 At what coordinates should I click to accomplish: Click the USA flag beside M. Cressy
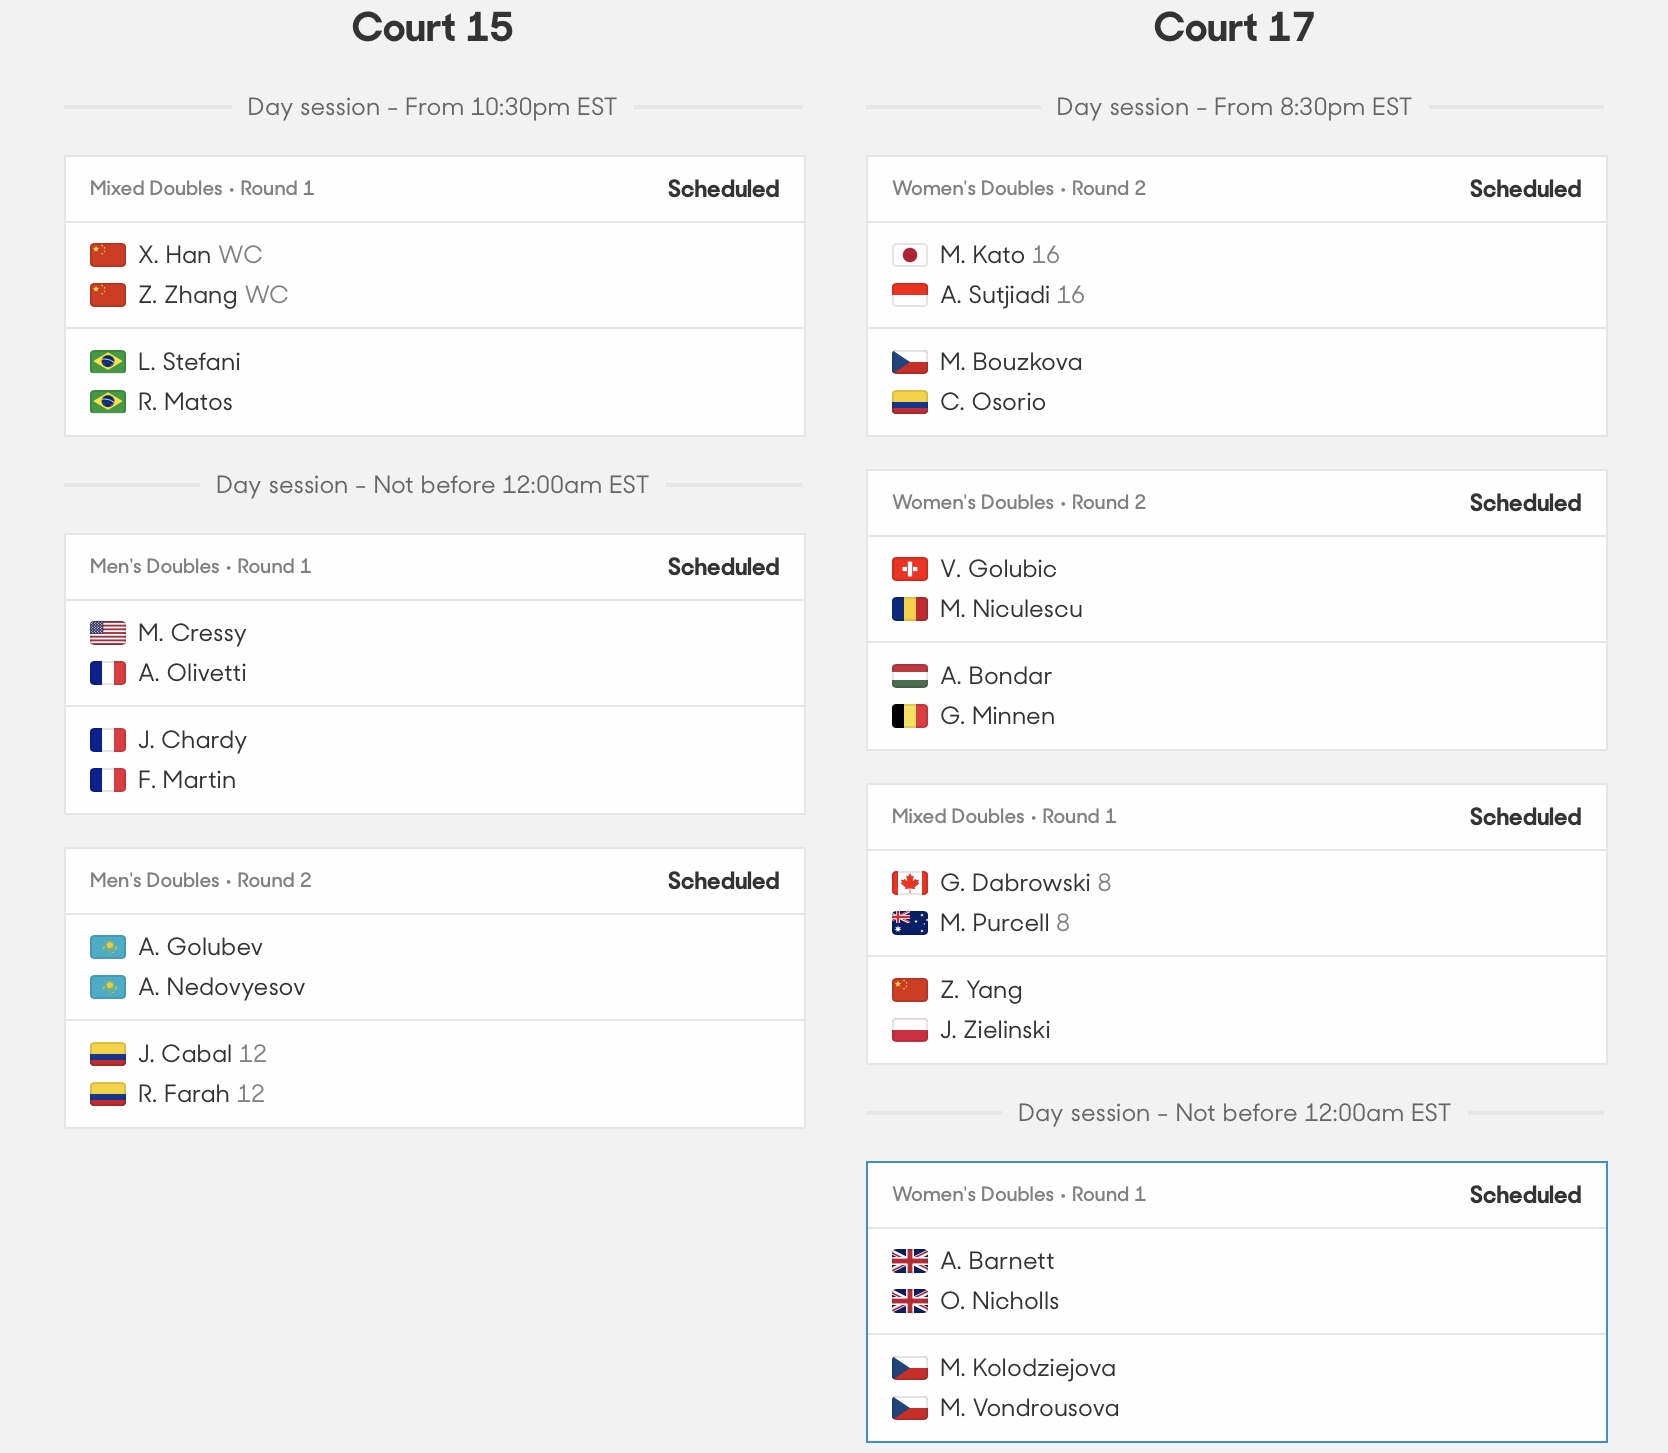[108, 633]
